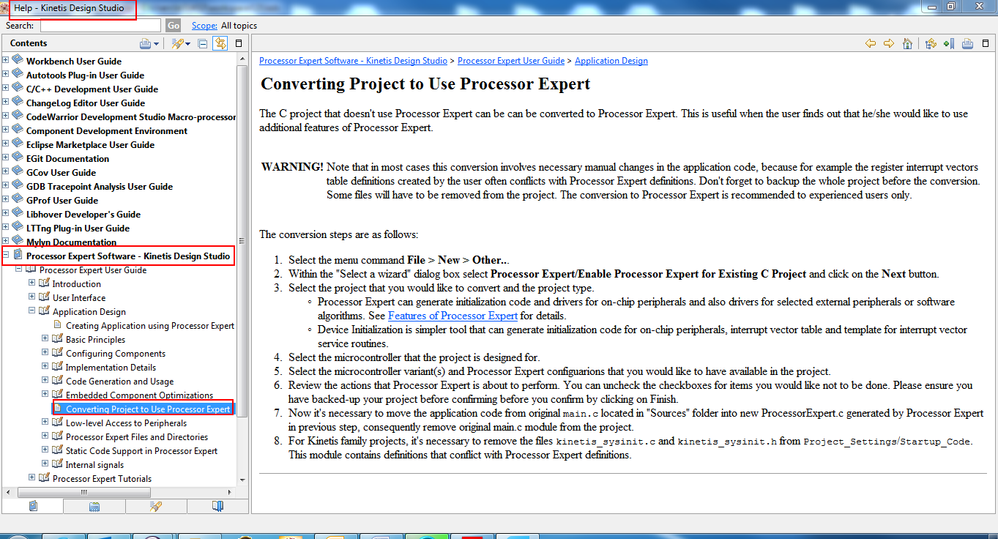The width and height of the screenshot is (998, 539).
Task: Select GCov User Guide topic
Action: click(61, 172)
